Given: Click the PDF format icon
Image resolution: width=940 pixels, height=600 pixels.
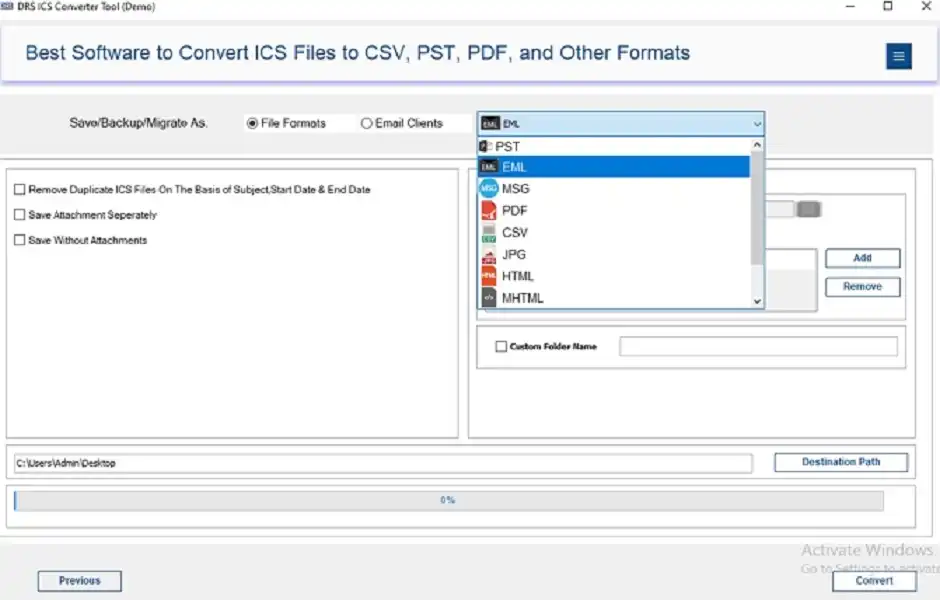Looking at the screenshot, I should coord(489,210).
